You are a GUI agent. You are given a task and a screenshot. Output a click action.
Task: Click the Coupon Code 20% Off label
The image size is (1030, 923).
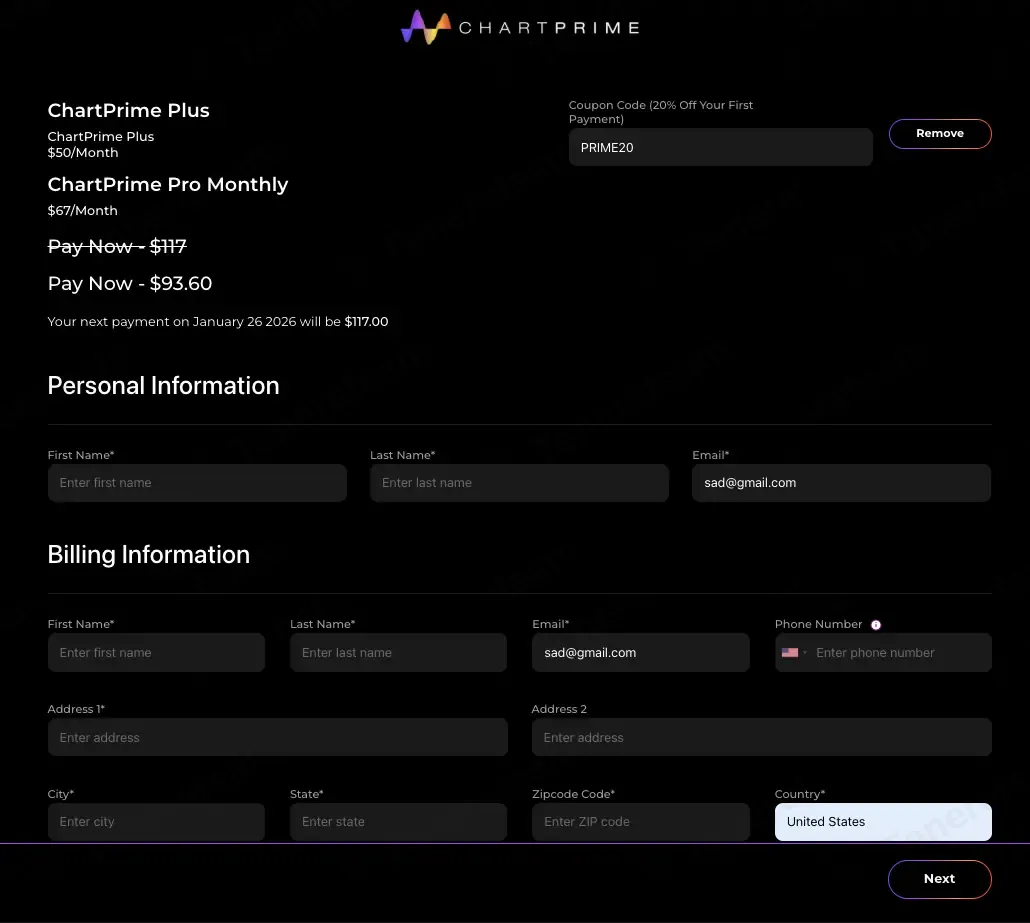click(x=661, y=112)
